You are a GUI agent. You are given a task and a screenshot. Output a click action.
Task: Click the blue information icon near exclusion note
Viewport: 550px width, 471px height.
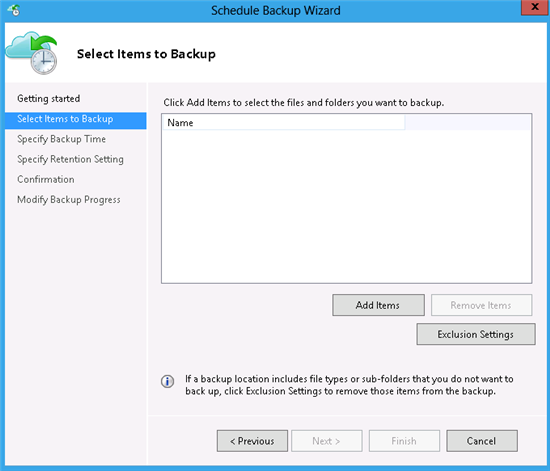click(x=167, y=381)
